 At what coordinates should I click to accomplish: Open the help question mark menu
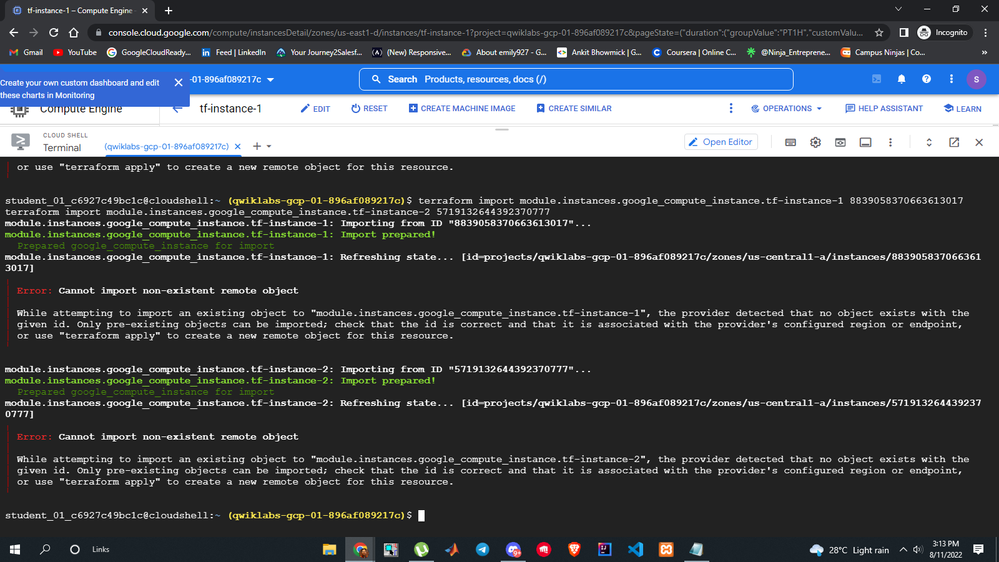pyautogui.click(x=926, y=79)
